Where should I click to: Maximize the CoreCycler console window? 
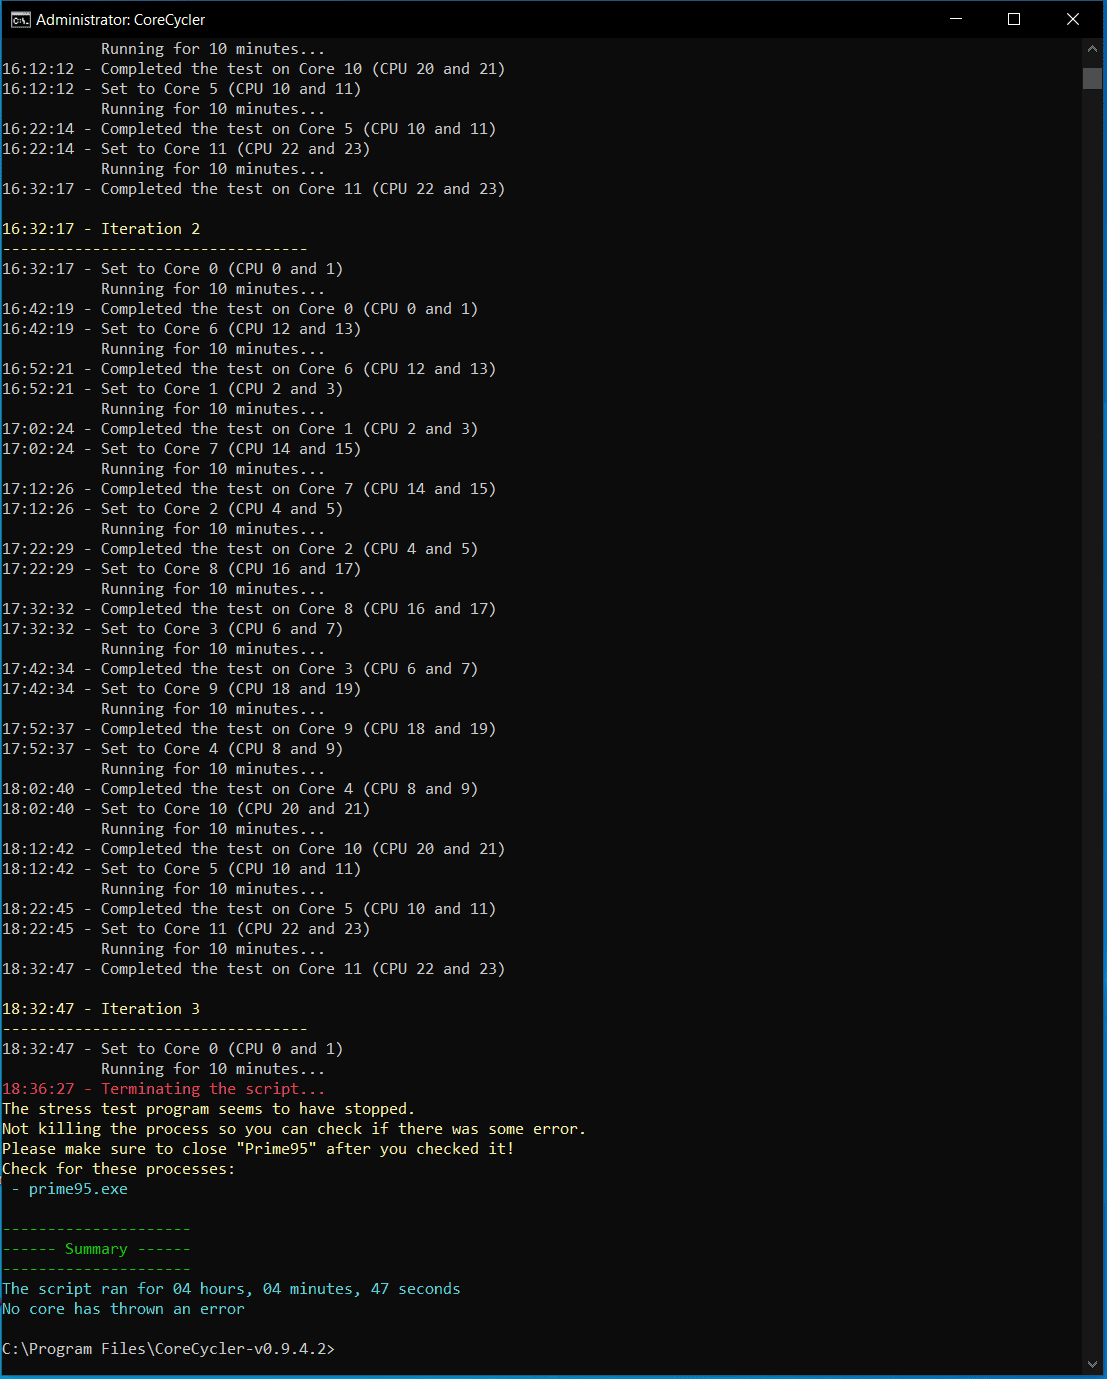(1014, 19)
